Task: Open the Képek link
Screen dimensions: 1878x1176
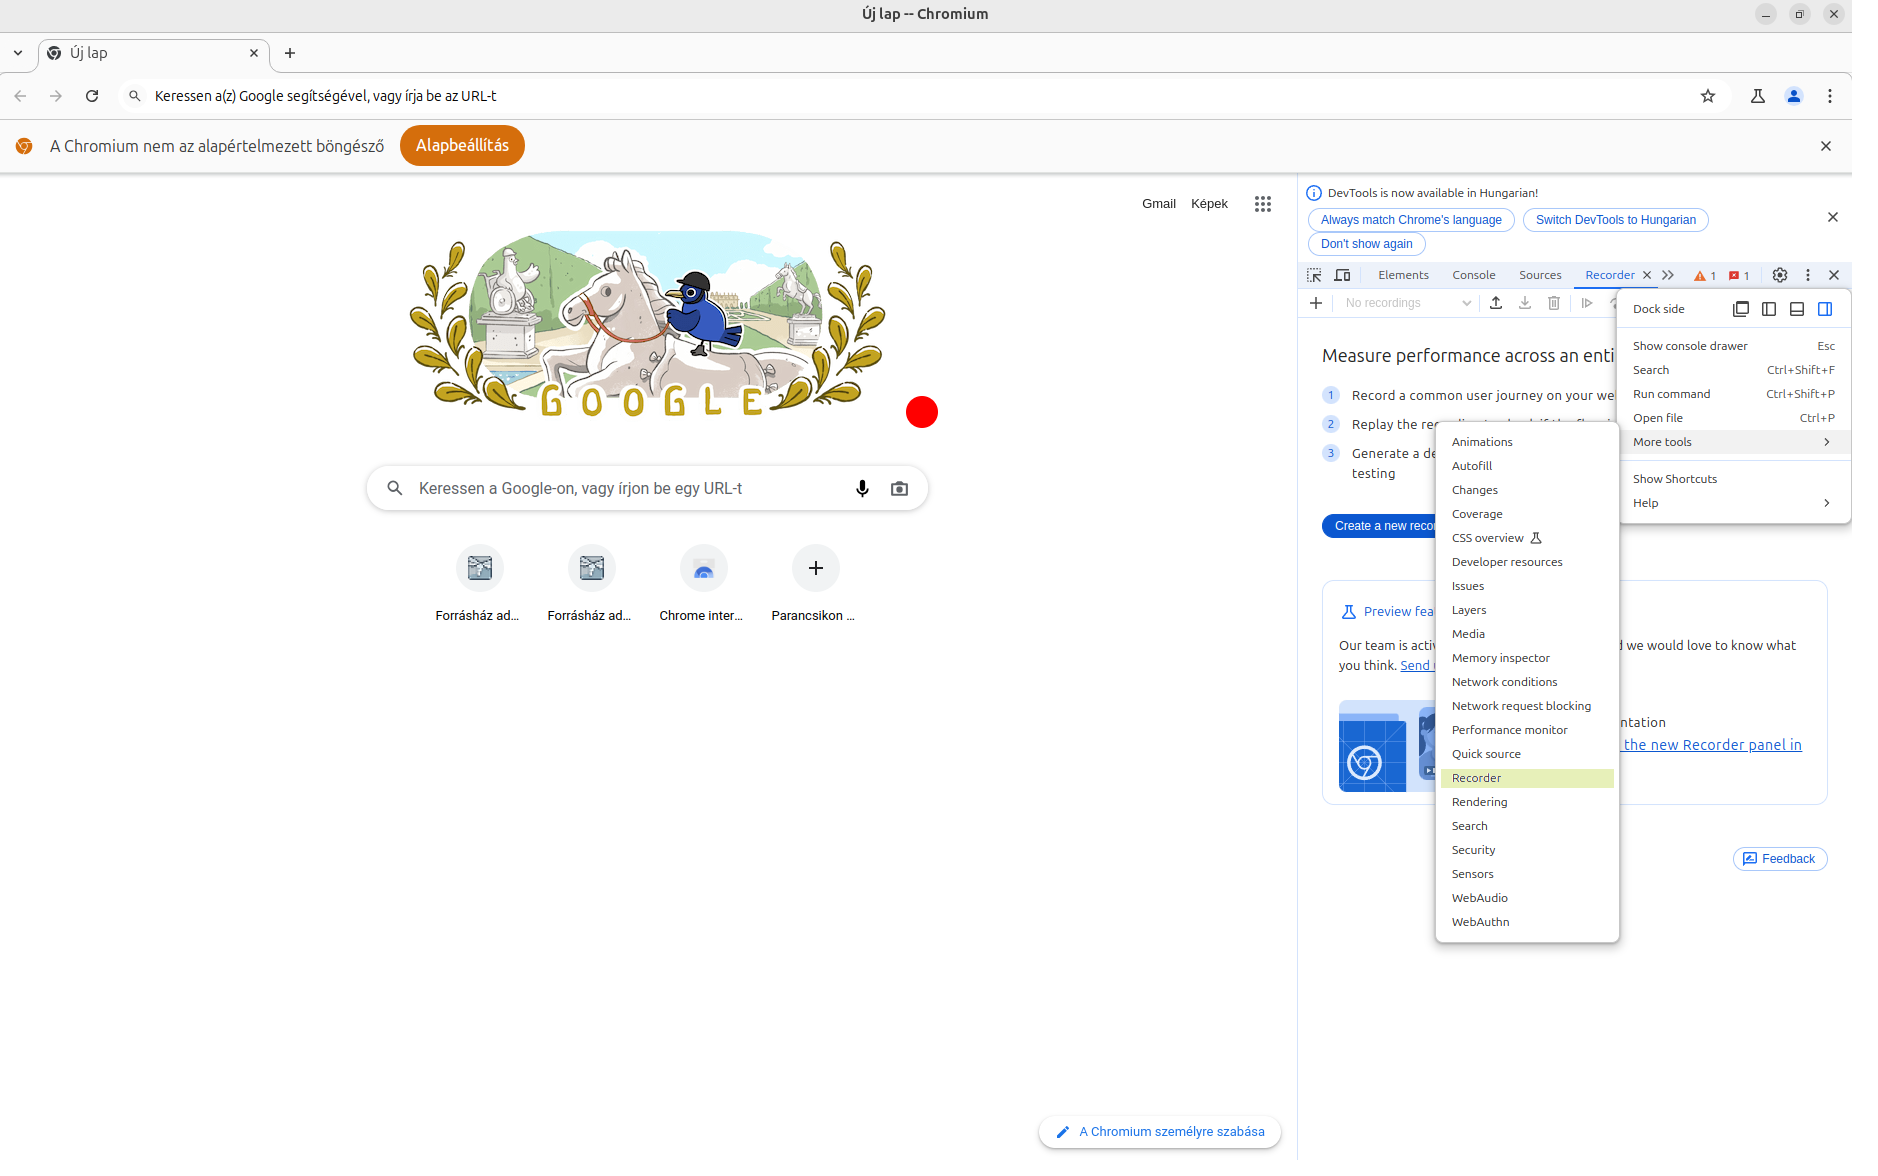Action: [1209, 204]
